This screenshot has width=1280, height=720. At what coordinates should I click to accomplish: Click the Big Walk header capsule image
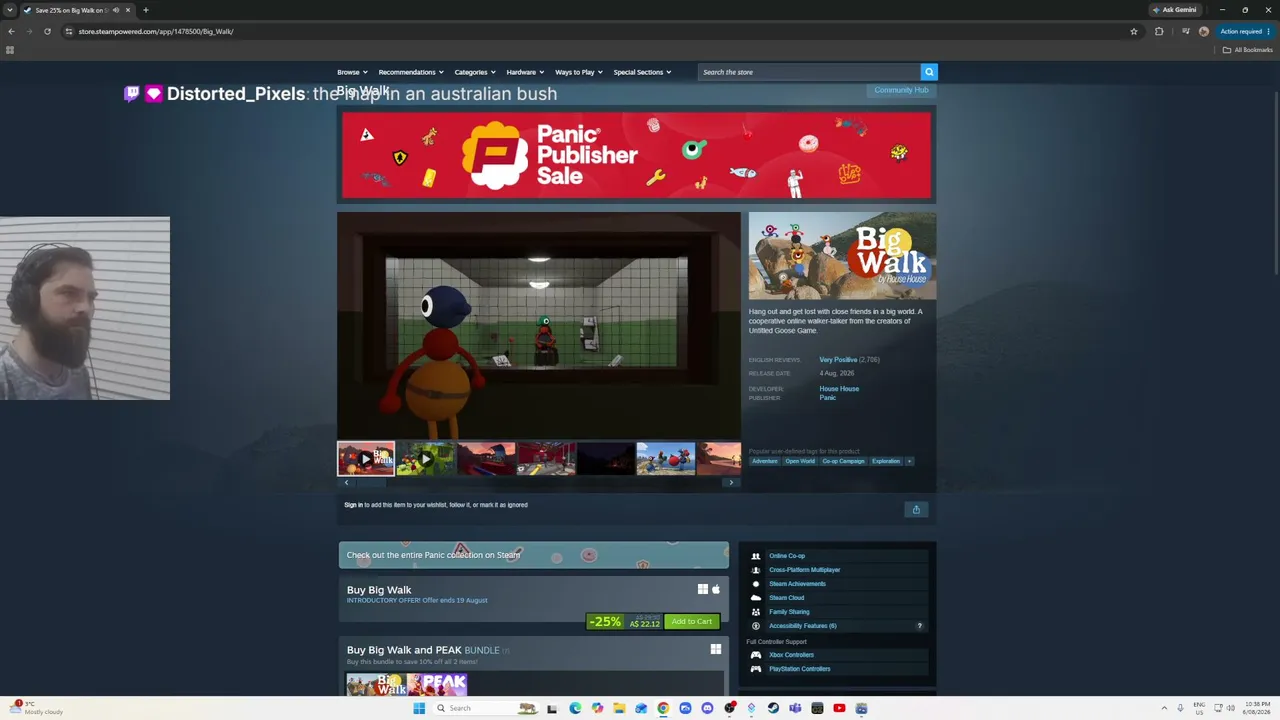pyautogui.click(x=843, y=255)
